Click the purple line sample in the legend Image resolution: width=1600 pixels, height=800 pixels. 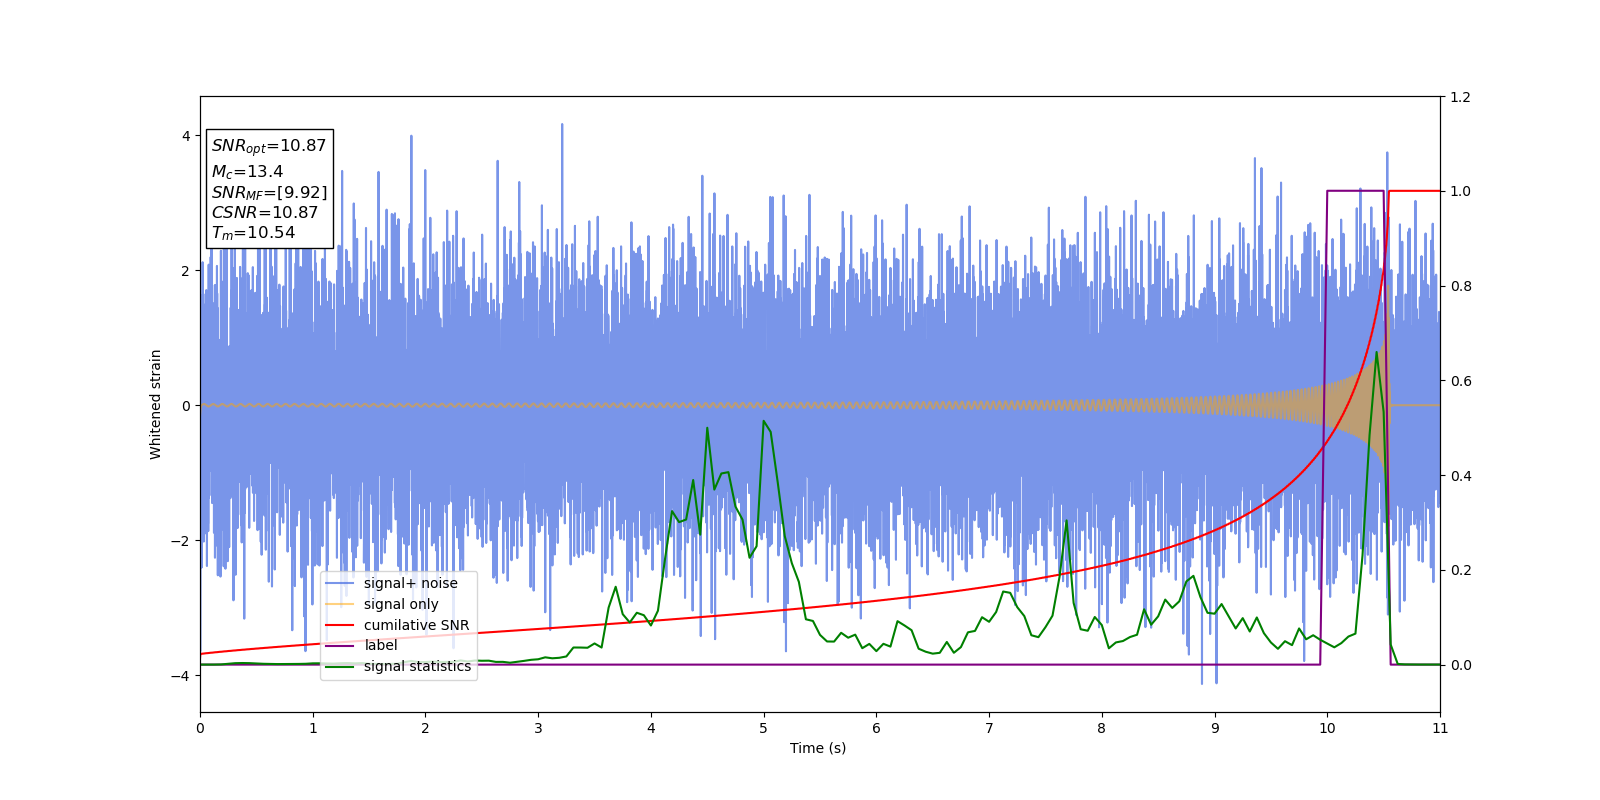(x=340, y=645)
